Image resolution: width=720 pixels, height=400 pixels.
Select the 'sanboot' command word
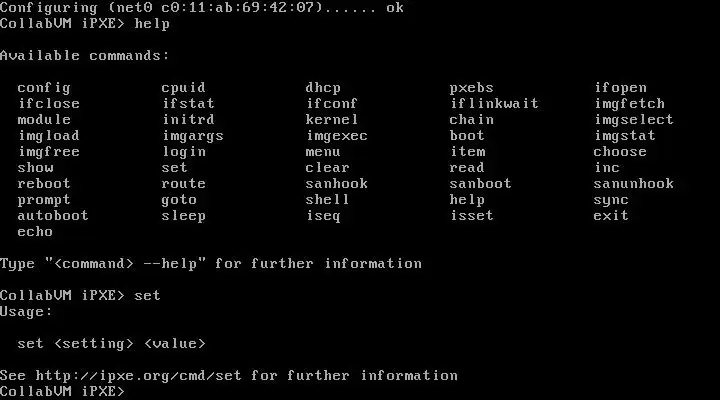(x=480, y=184)
